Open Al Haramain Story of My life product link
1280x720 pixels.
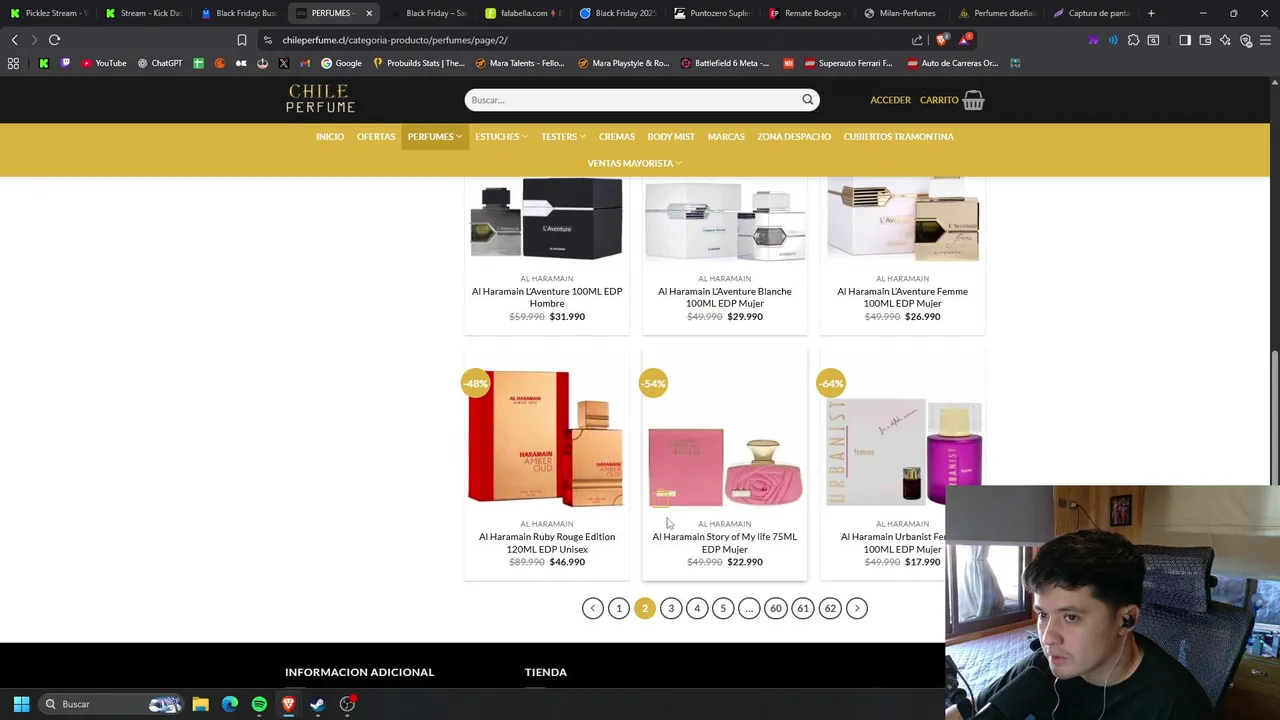pyautogui.click(x=725, y=543)
